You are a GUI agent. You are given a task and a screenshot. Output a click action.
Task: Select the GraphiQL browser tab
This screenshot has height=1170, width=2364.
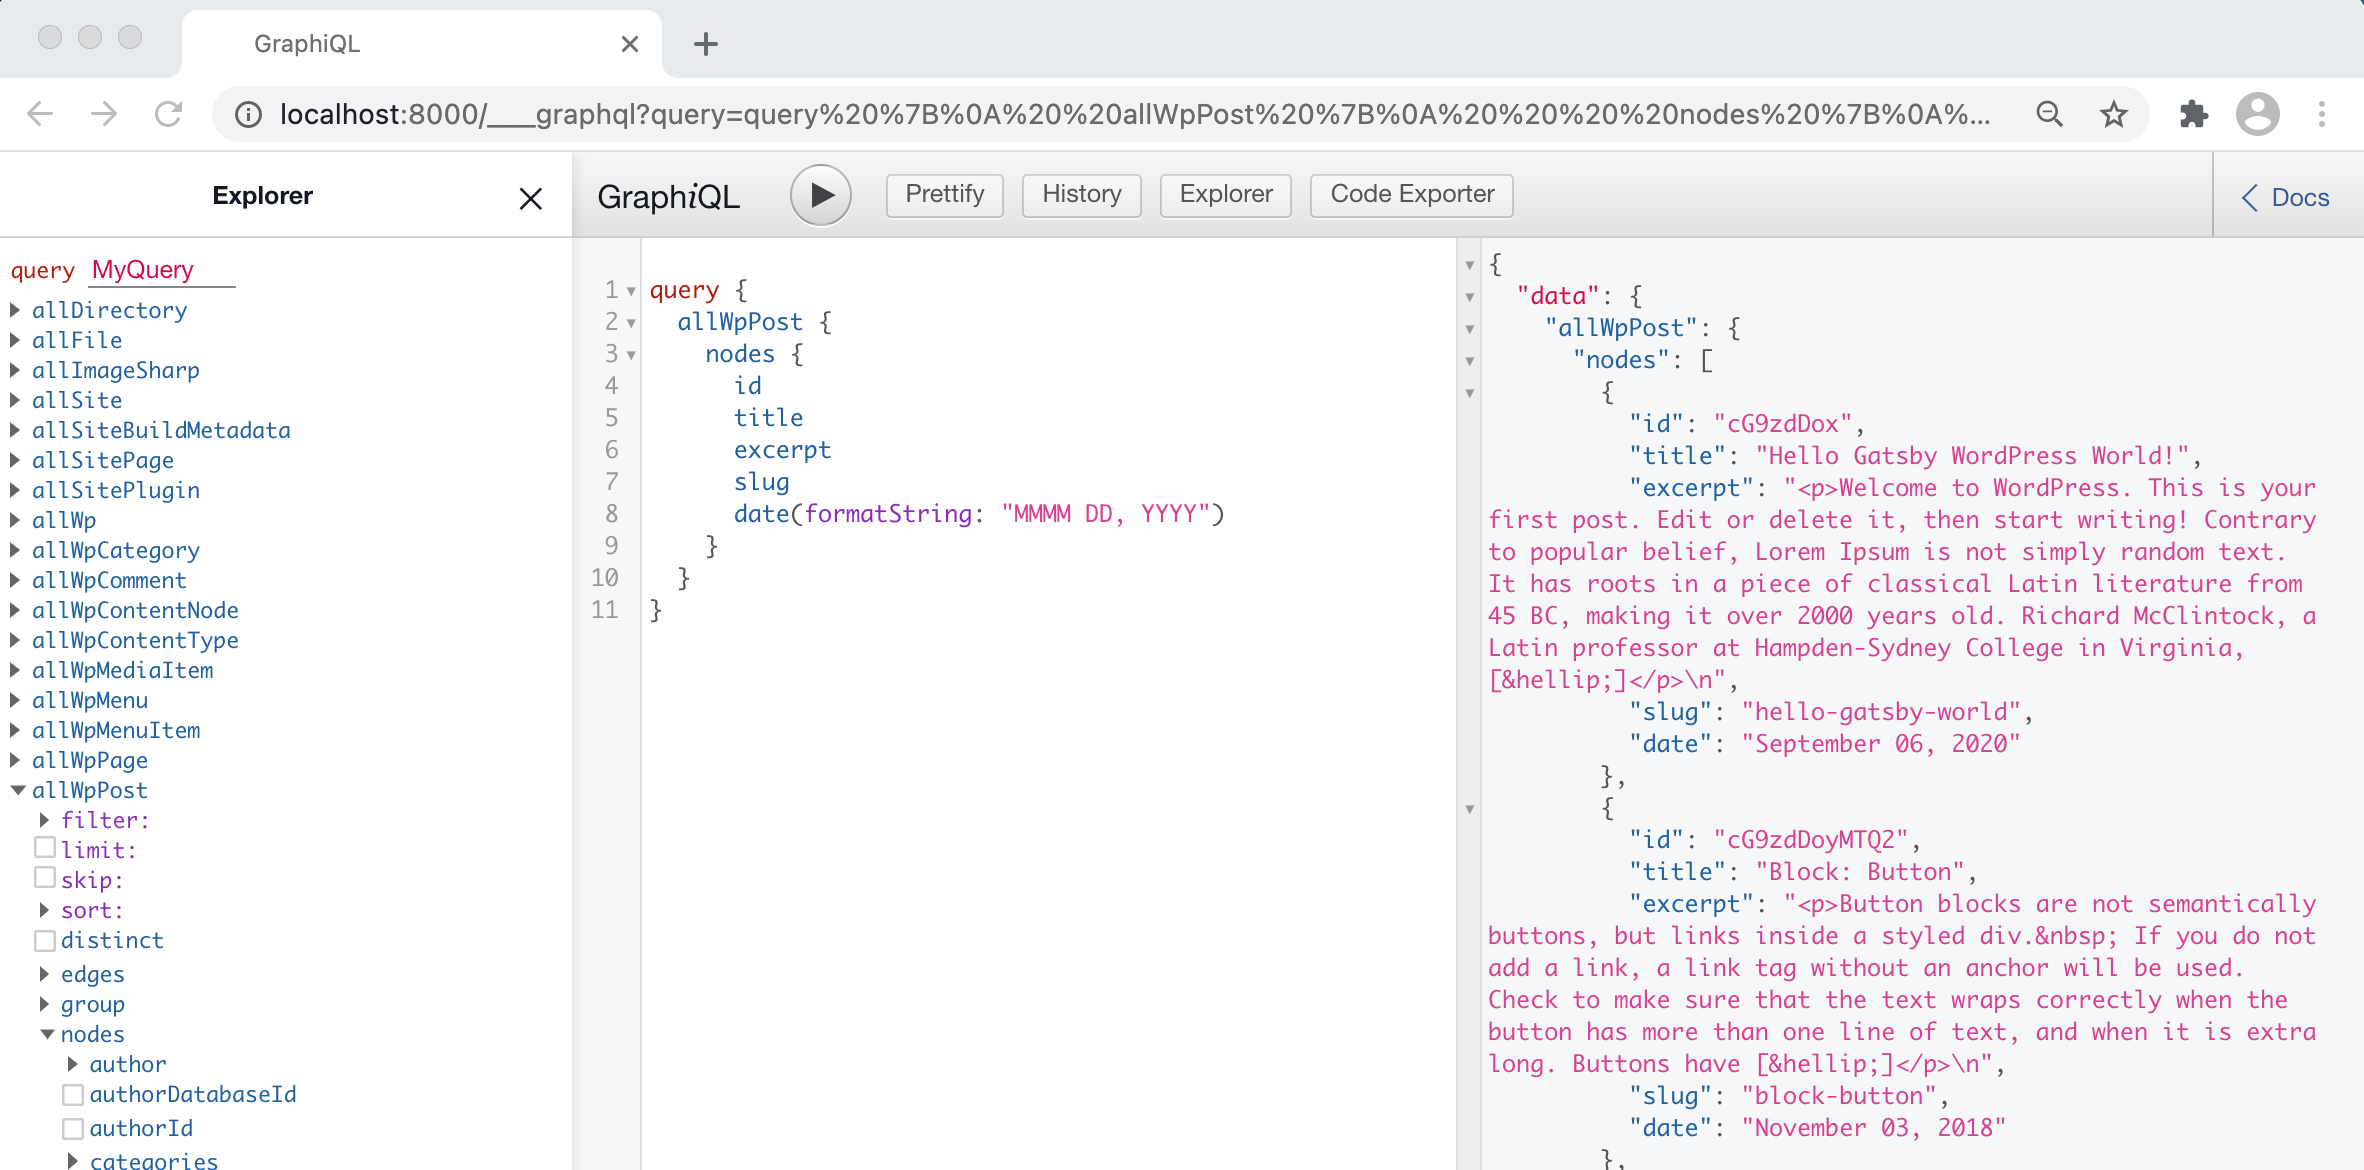[421, 44]
